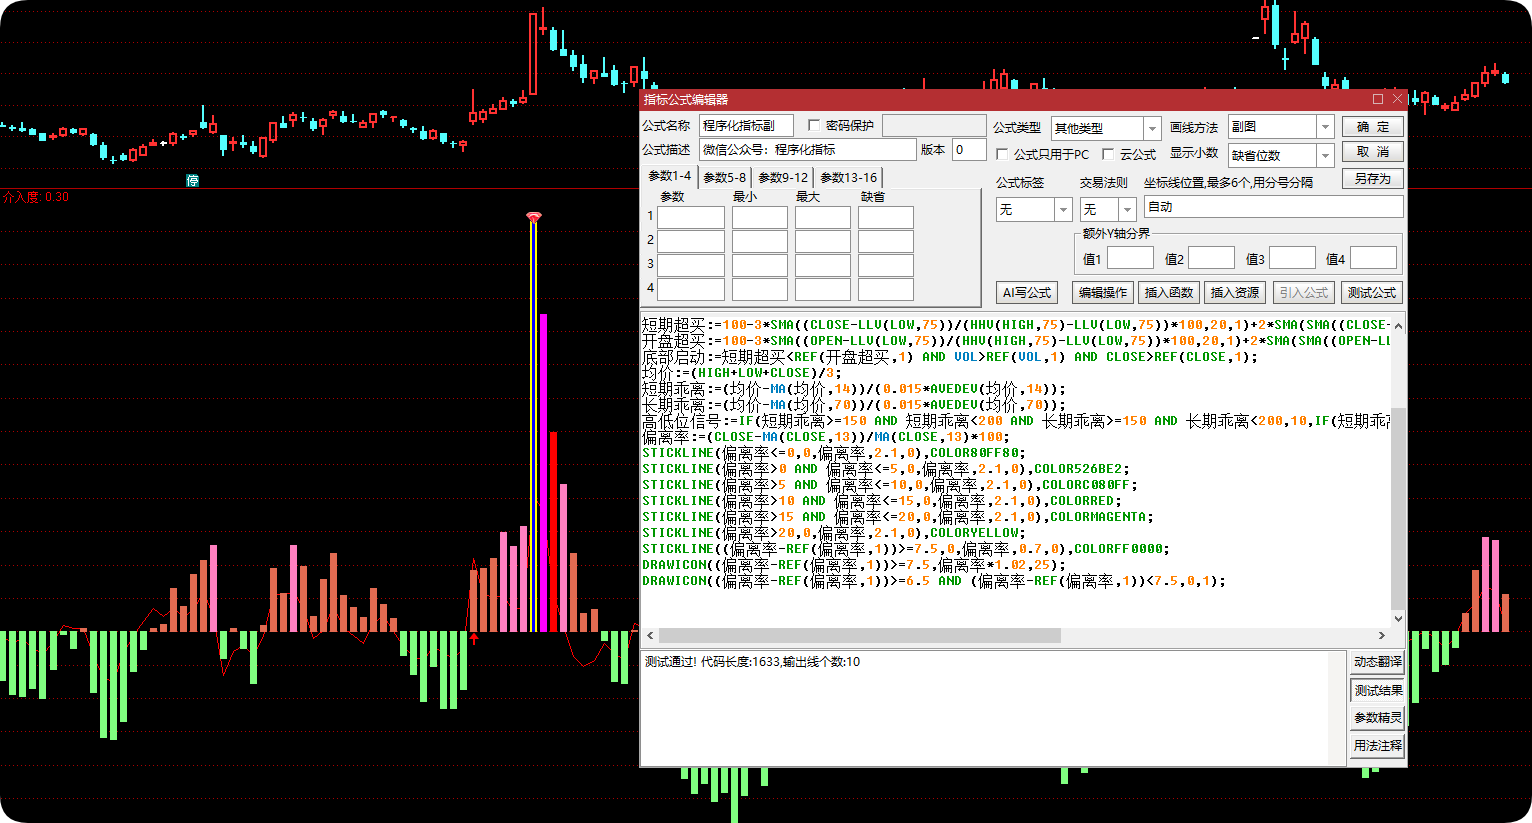This screenshot has height=823, width=1532.
Task: Click the 值1 input box
Action: pyautogui.click(x=1130, y=258)
